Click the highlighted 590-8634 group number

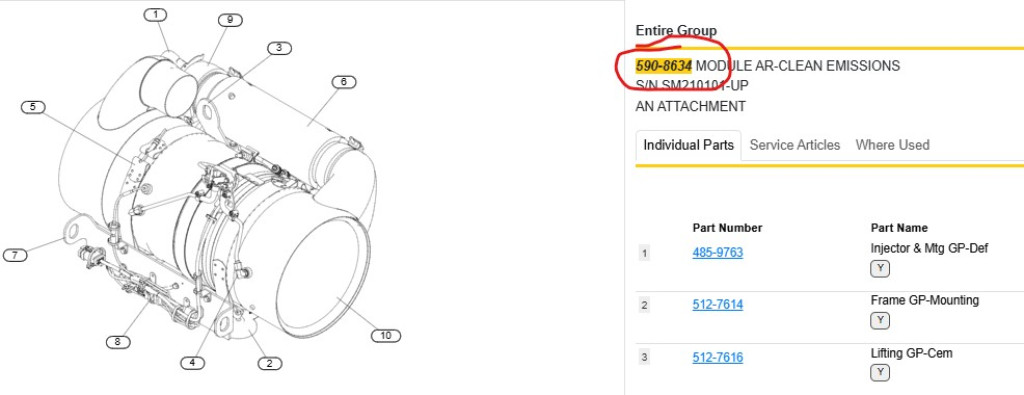(x=664, y=66)
